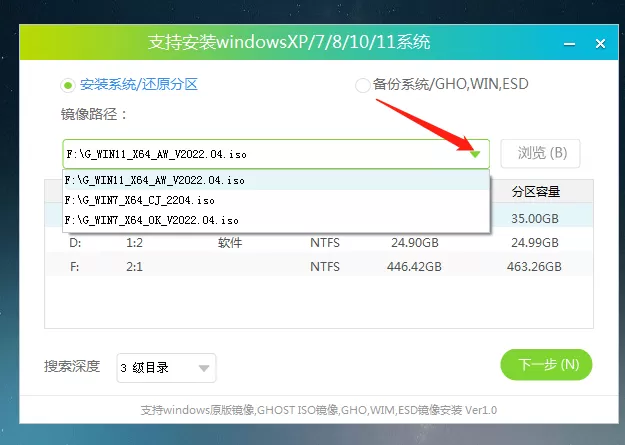
Task: Click the 24.90GB free space cell
Action: (x=415, y=242)
